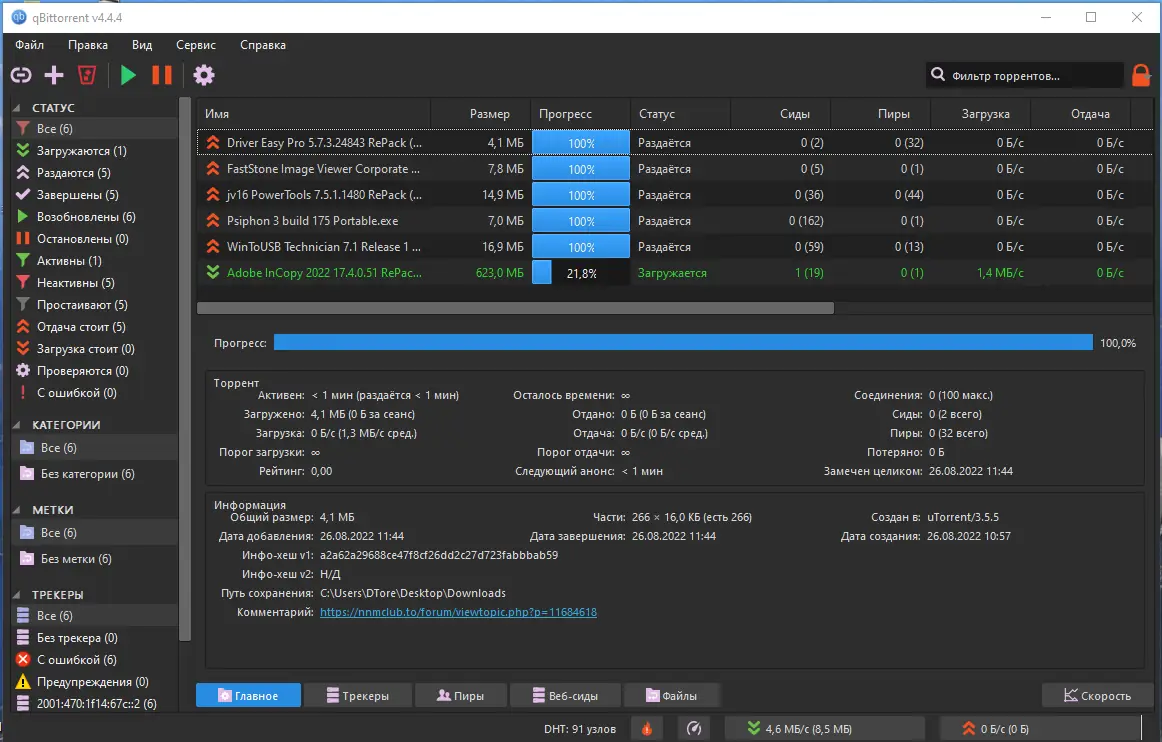Select the Загружаются (1) status filter

coord(95,150)
